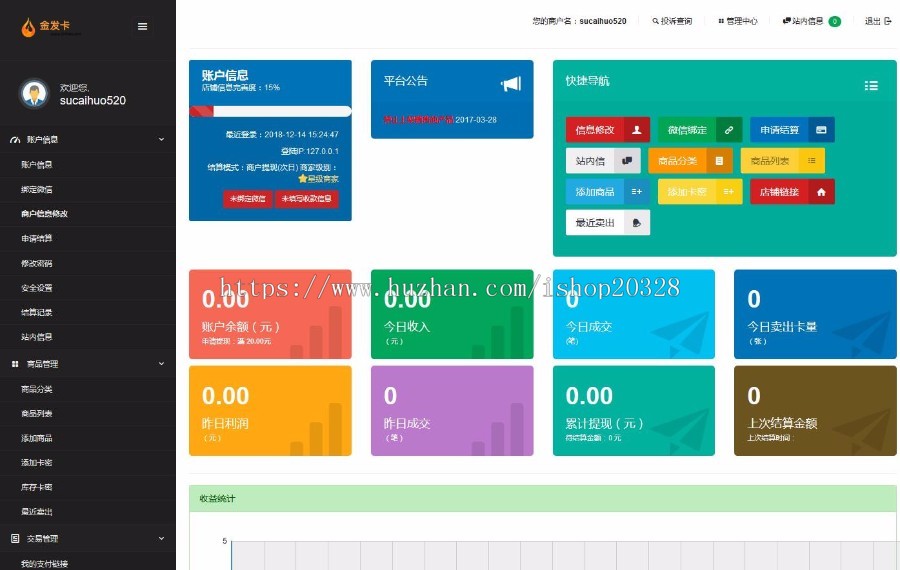The height and width of the screenshot is (570, 900).
Task: Open 修改密码 in the sidebar
Action: 37,263
